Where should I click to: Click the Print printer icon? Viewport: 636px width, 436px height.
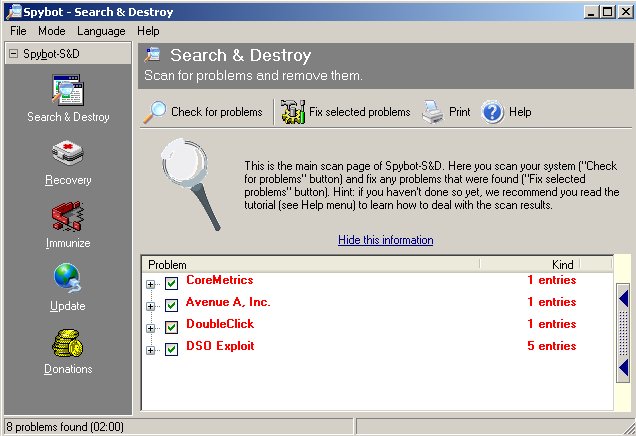tap(433, 112)
